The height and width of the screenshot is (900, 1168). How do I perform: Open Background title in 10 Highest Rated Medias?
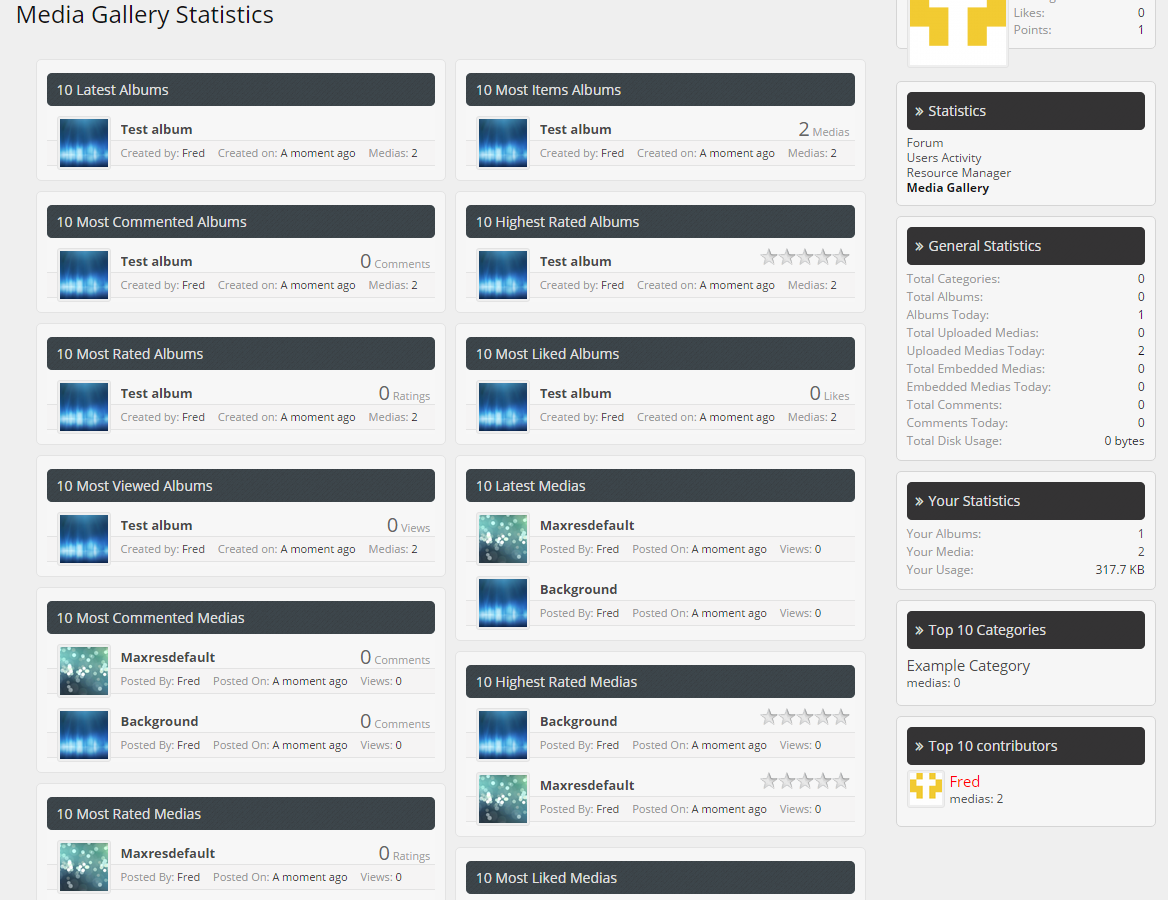click(x=579, y=721)
